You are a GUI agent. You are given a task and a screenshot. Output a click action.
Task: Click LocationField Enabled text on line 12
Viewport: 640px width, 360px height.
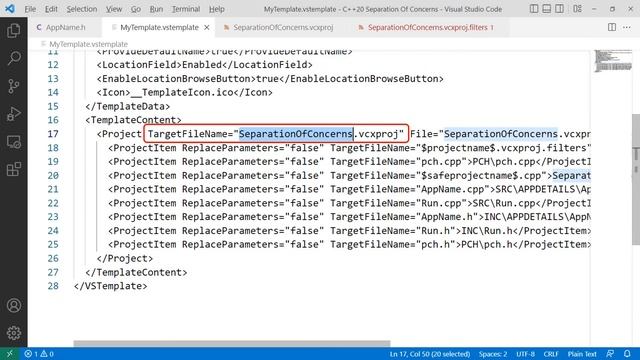[204, 64]
